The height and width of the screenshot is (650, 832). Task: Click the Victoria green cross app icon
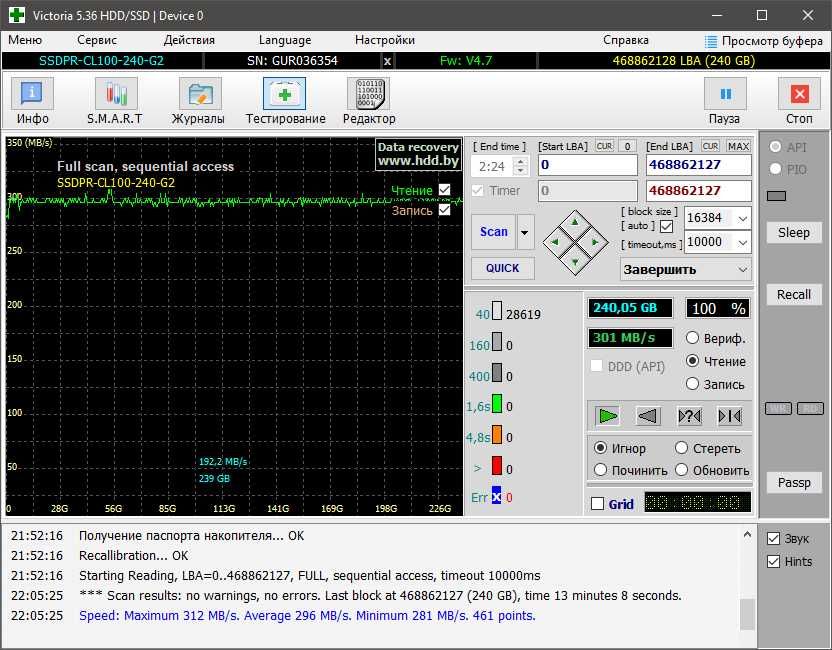coord(16,15)
